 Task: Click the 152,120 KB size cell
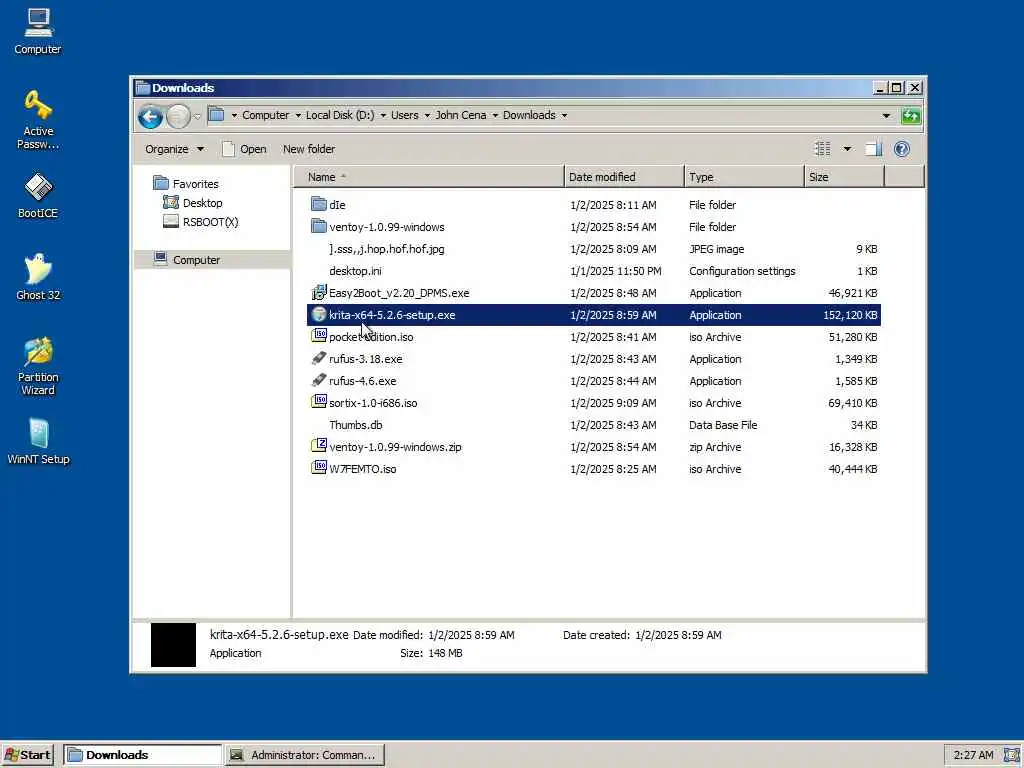850,315
